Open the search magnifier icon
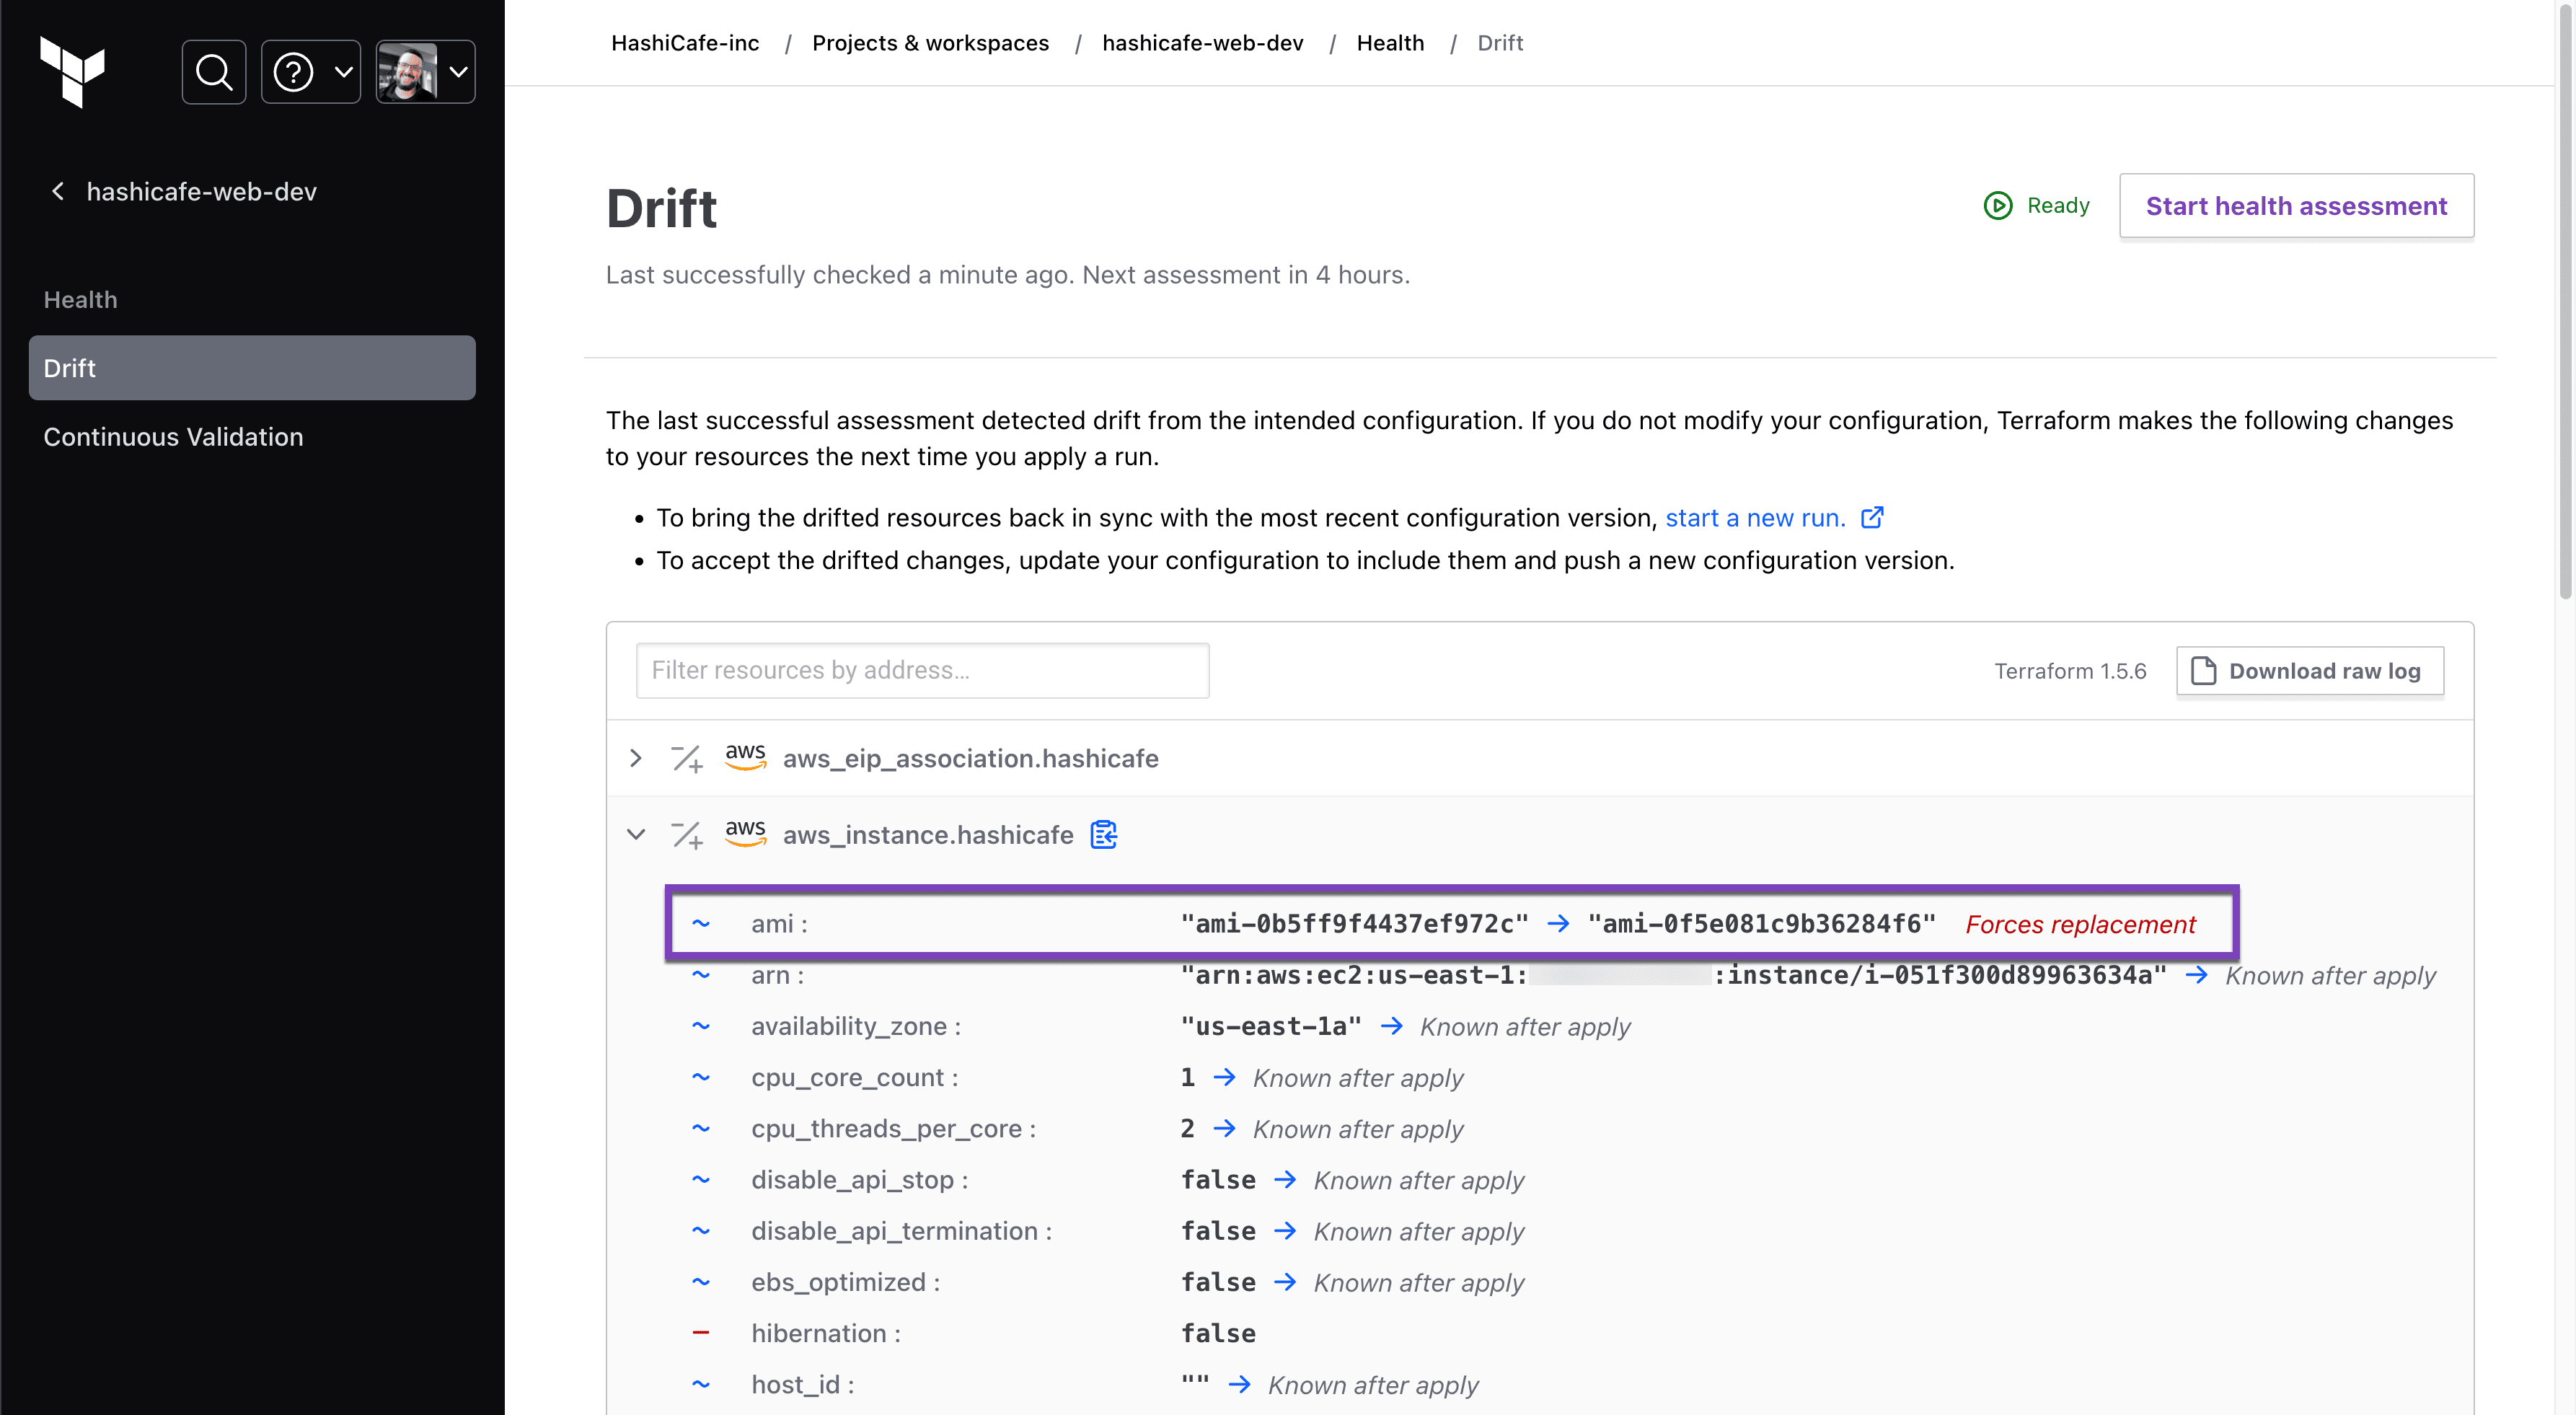 tap(214, 72)
